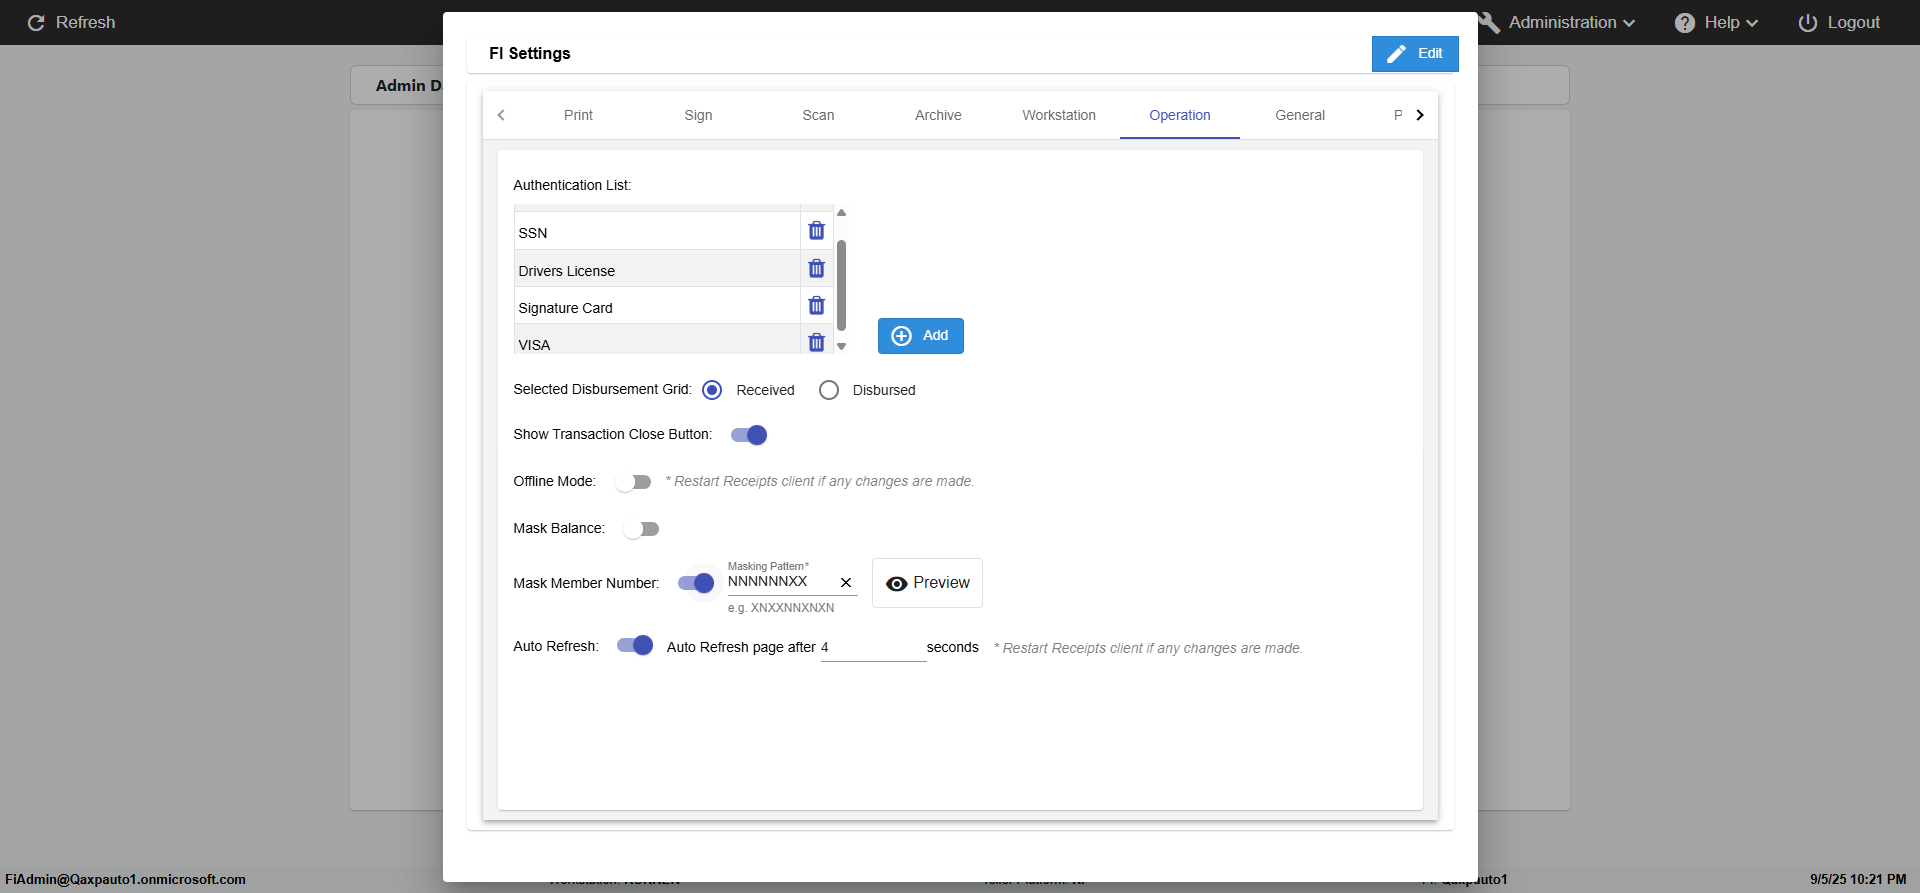Remove Signature Card from authentication list
1920x893 pixels.
pos(816,306)
